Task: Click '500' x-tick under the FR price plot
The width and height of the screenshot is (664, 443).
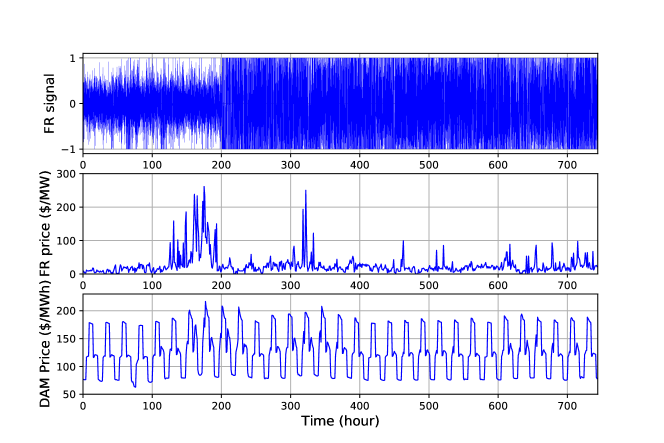Action: 429,286
